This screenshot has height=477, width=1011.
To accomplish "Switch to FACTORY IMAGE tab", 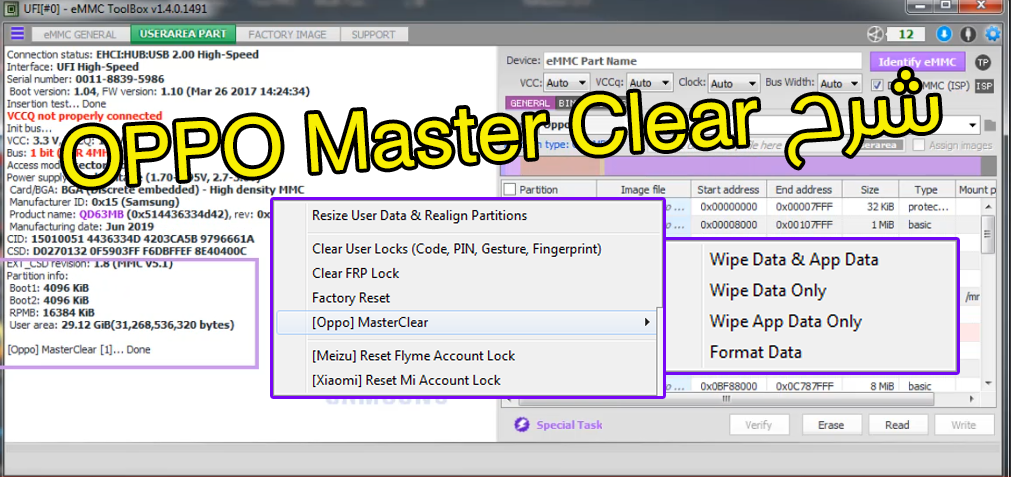I will (x=288, y=34).
